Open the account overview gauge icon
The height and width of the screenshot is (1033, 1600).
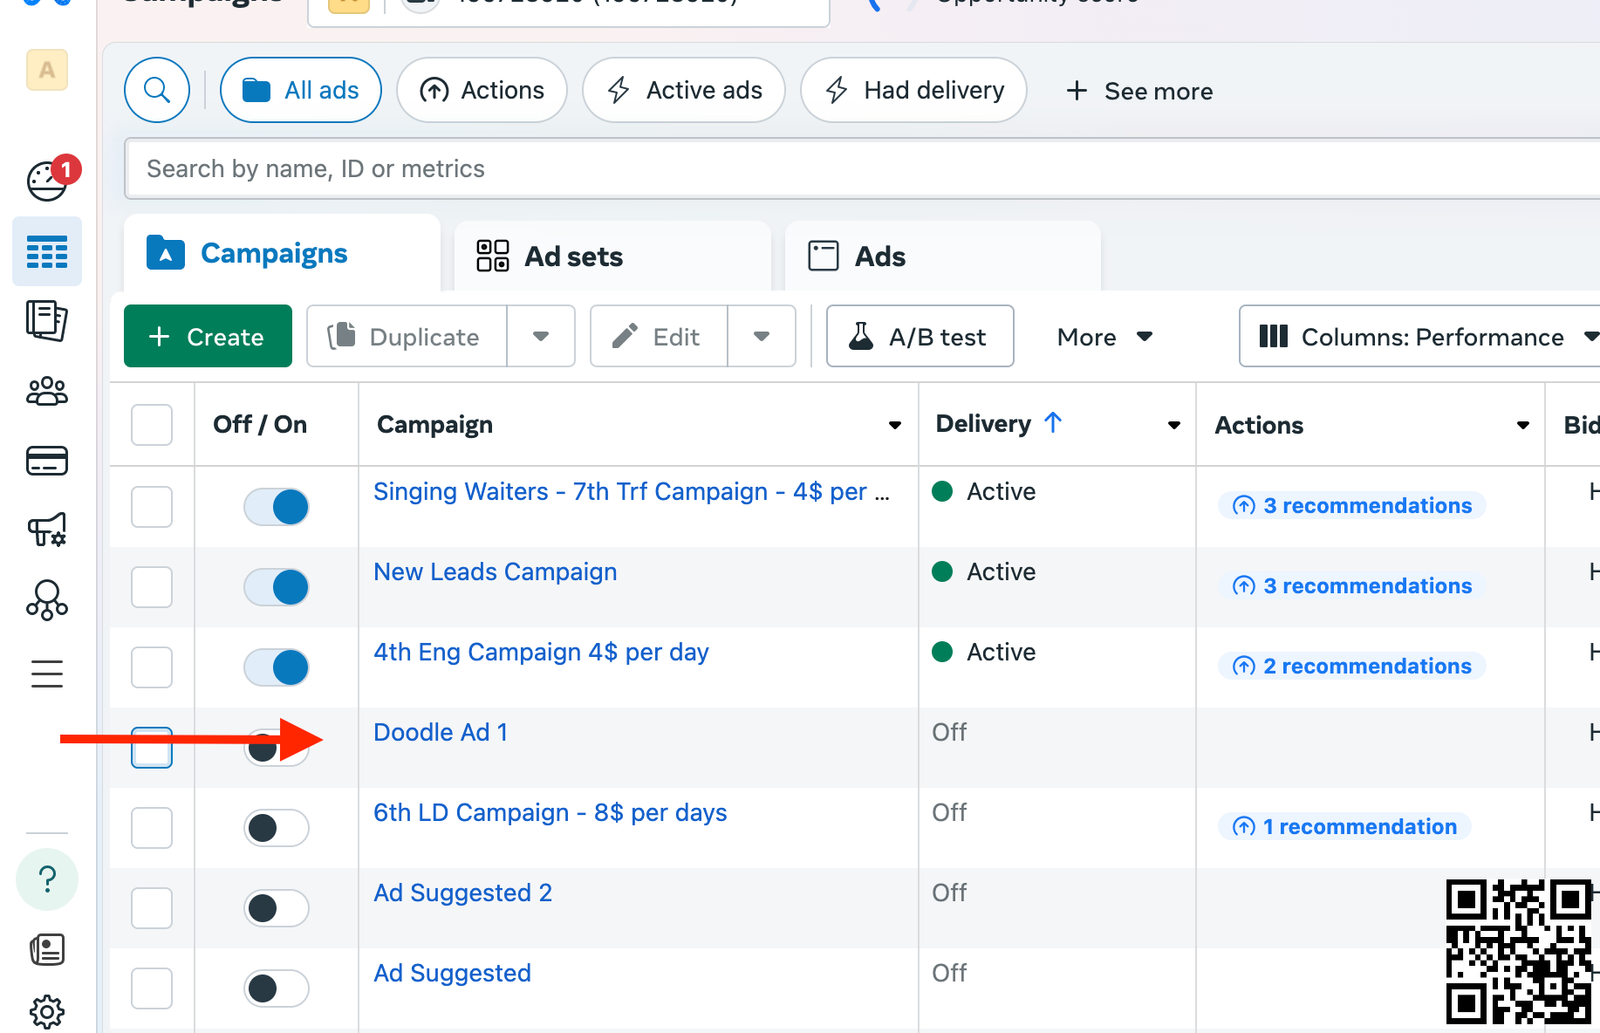click(x=47, y=181)
